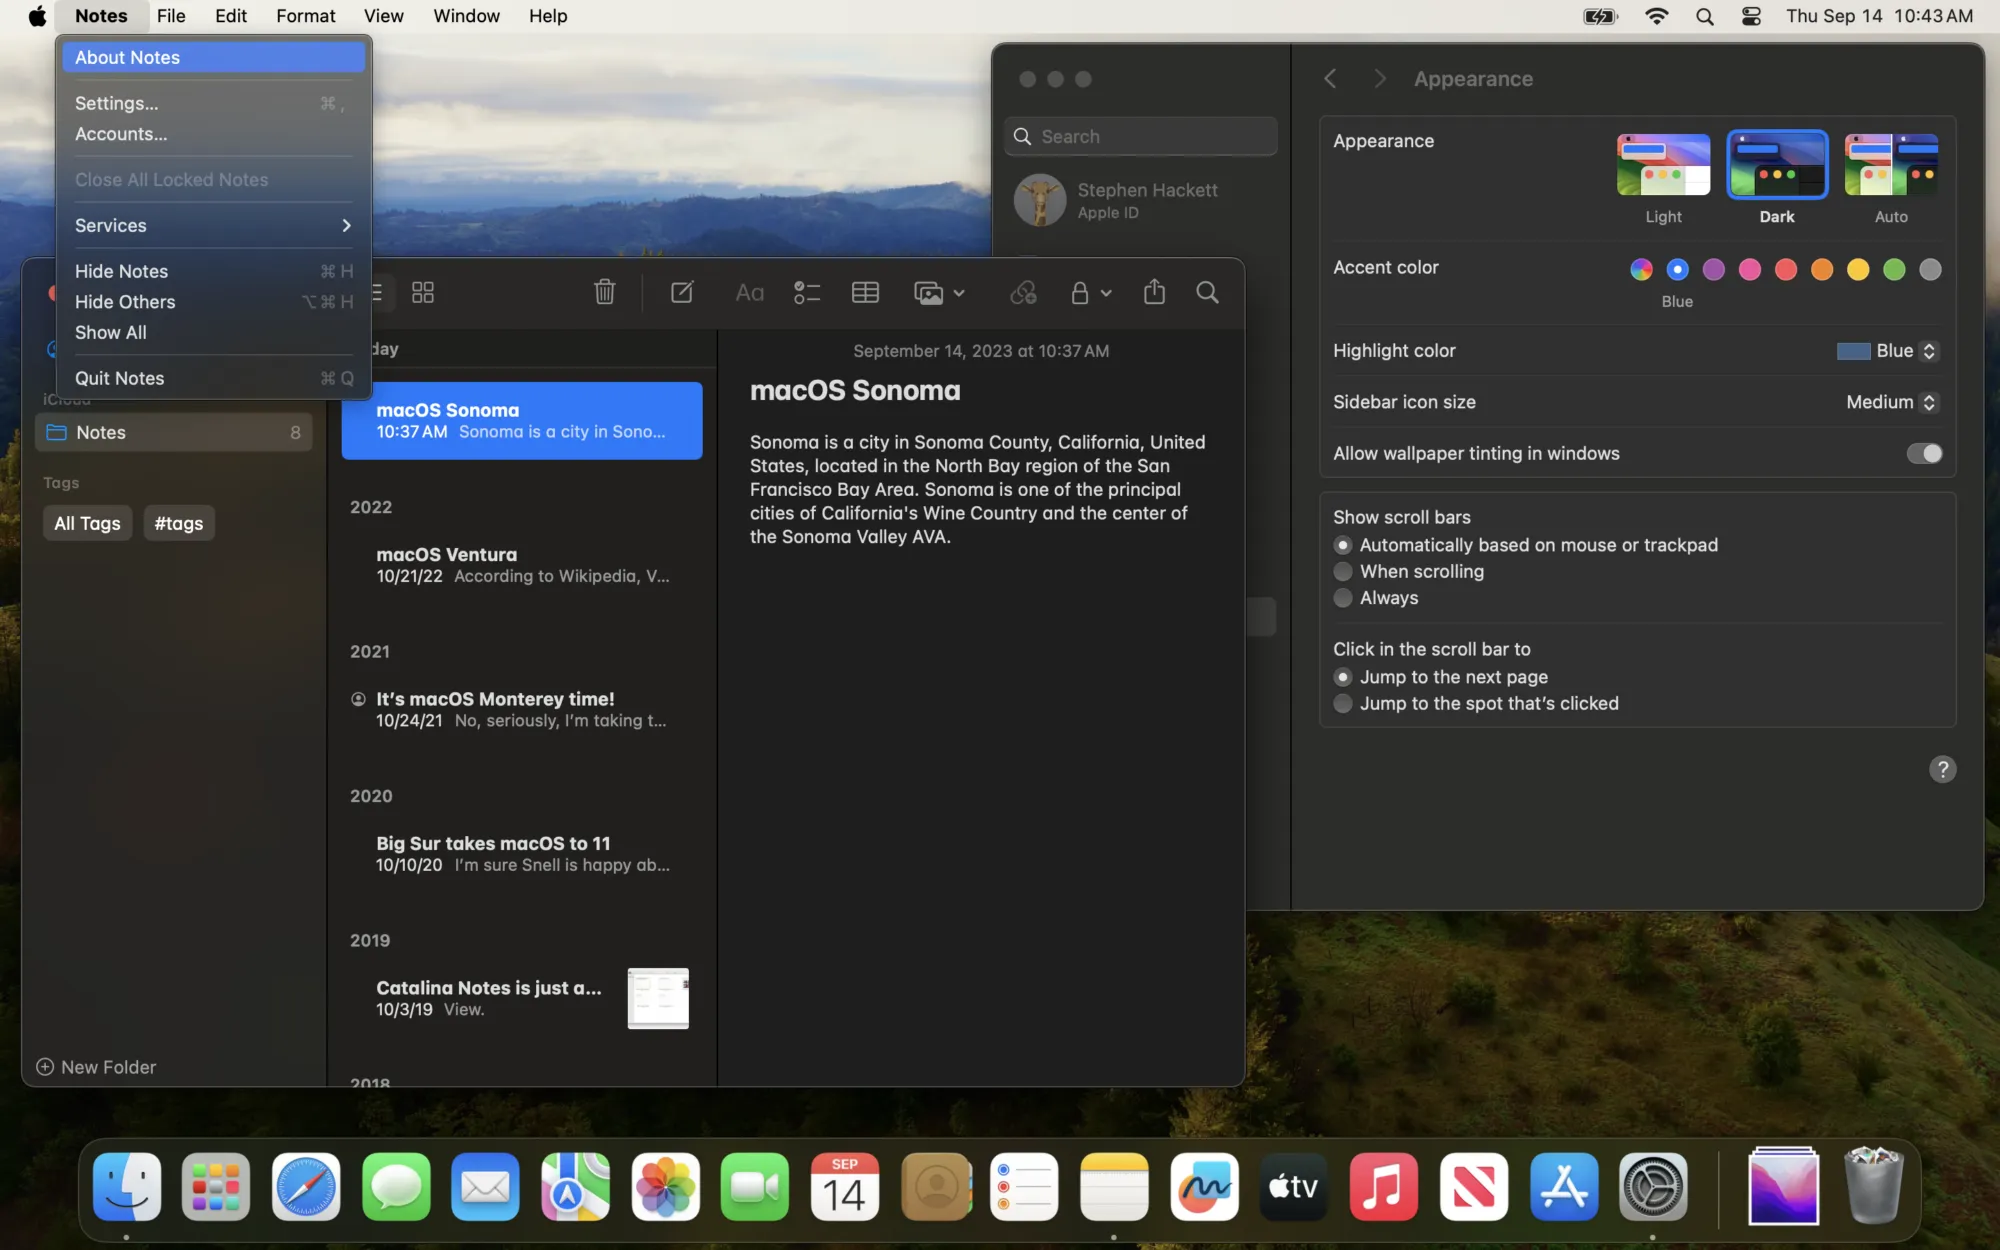
Task: Open Notes from the Dock
Action: coord(1114,1187)
